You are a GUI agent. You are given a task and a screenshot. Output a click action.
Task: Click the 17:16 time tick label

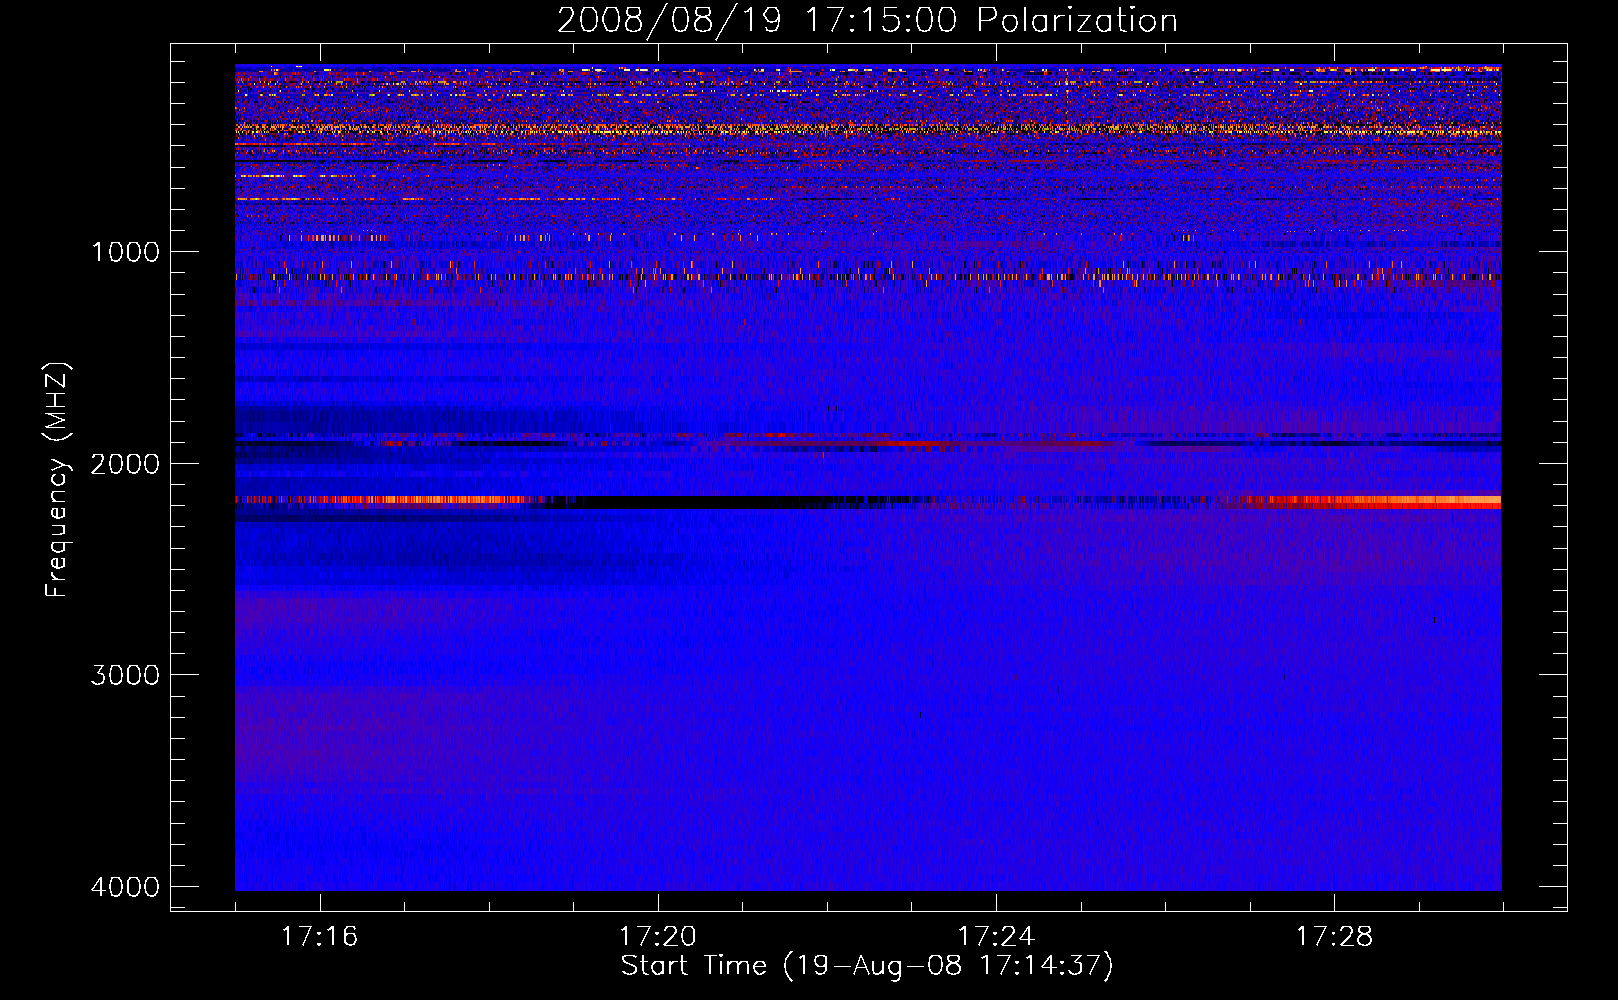pos(319,936)
